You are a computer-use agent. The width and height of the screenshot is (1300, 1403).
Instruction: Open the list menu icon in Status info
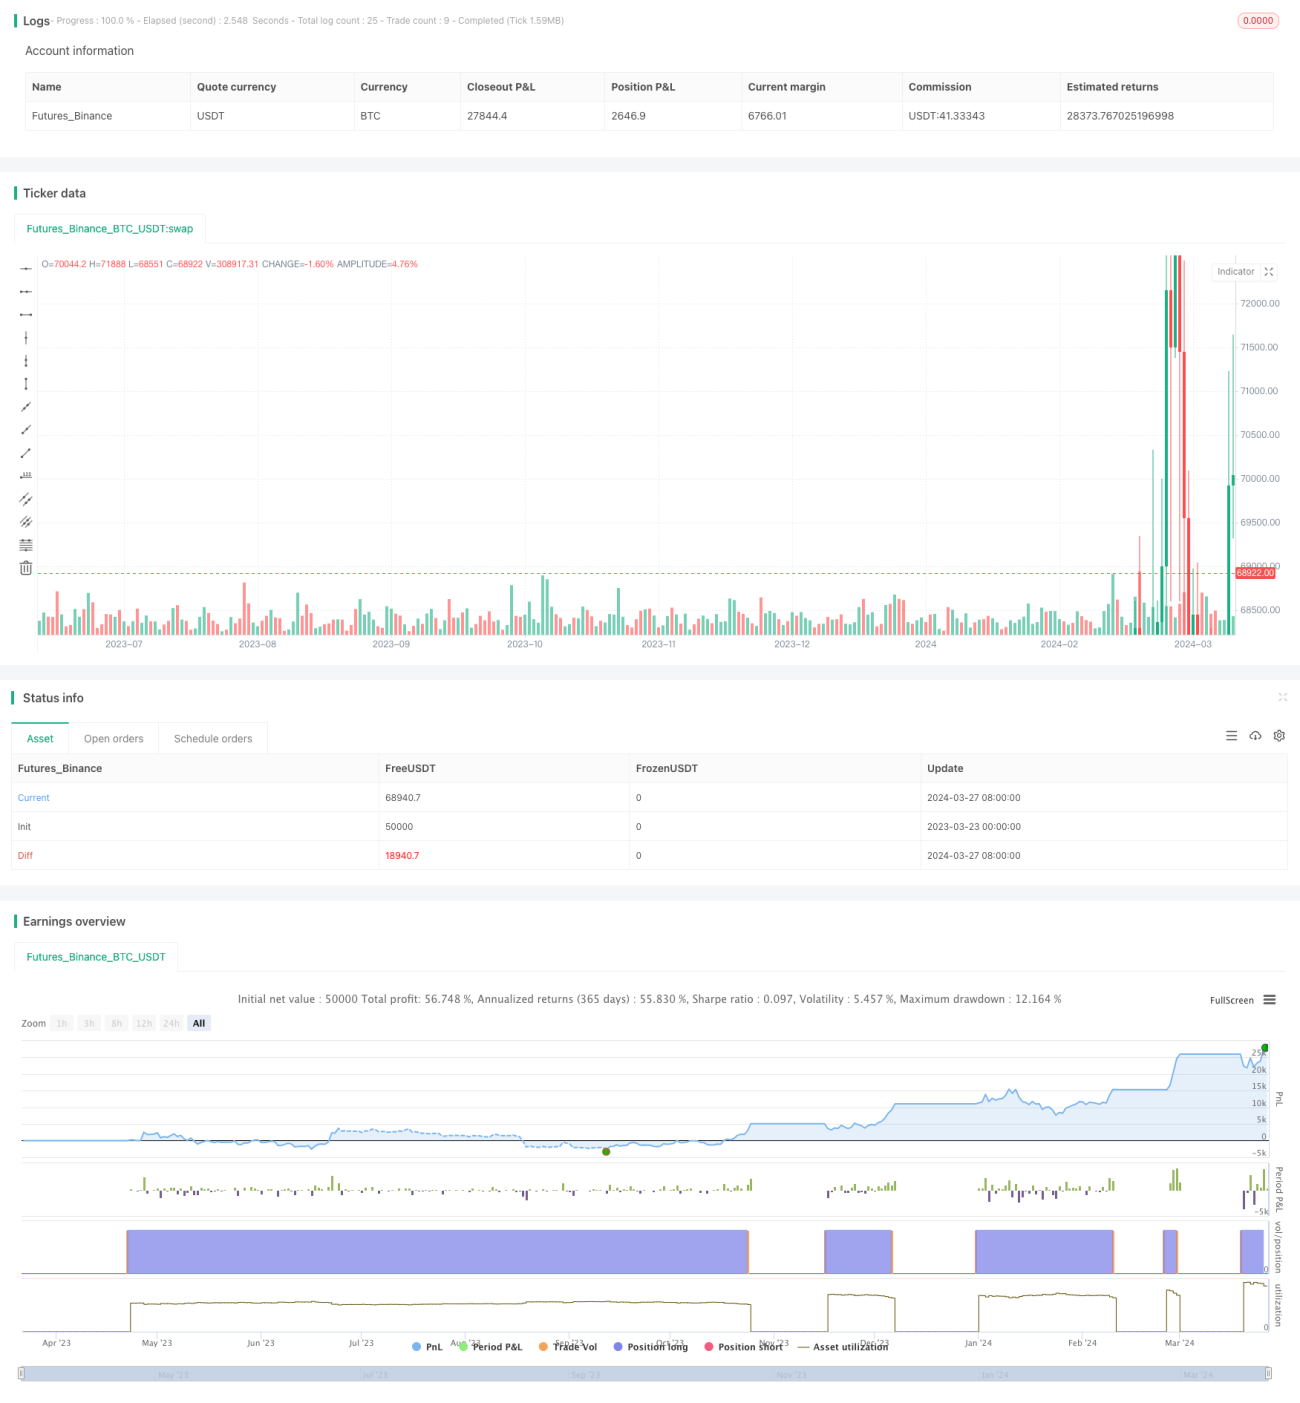(x=1231, y=736)
